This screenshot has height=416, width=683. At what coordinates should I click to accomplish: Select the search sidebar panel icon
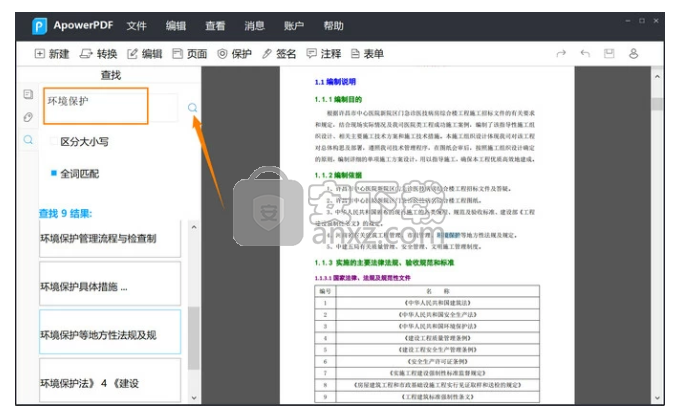pos(28,139)
